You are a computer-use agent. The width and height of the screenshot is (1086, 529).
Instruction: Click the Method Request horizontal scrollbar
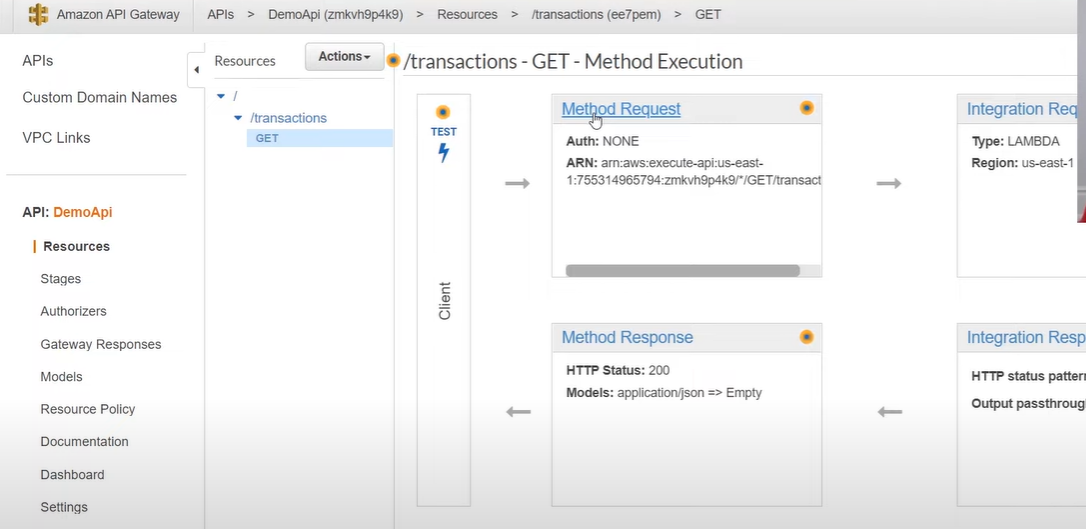coord(682,271)
